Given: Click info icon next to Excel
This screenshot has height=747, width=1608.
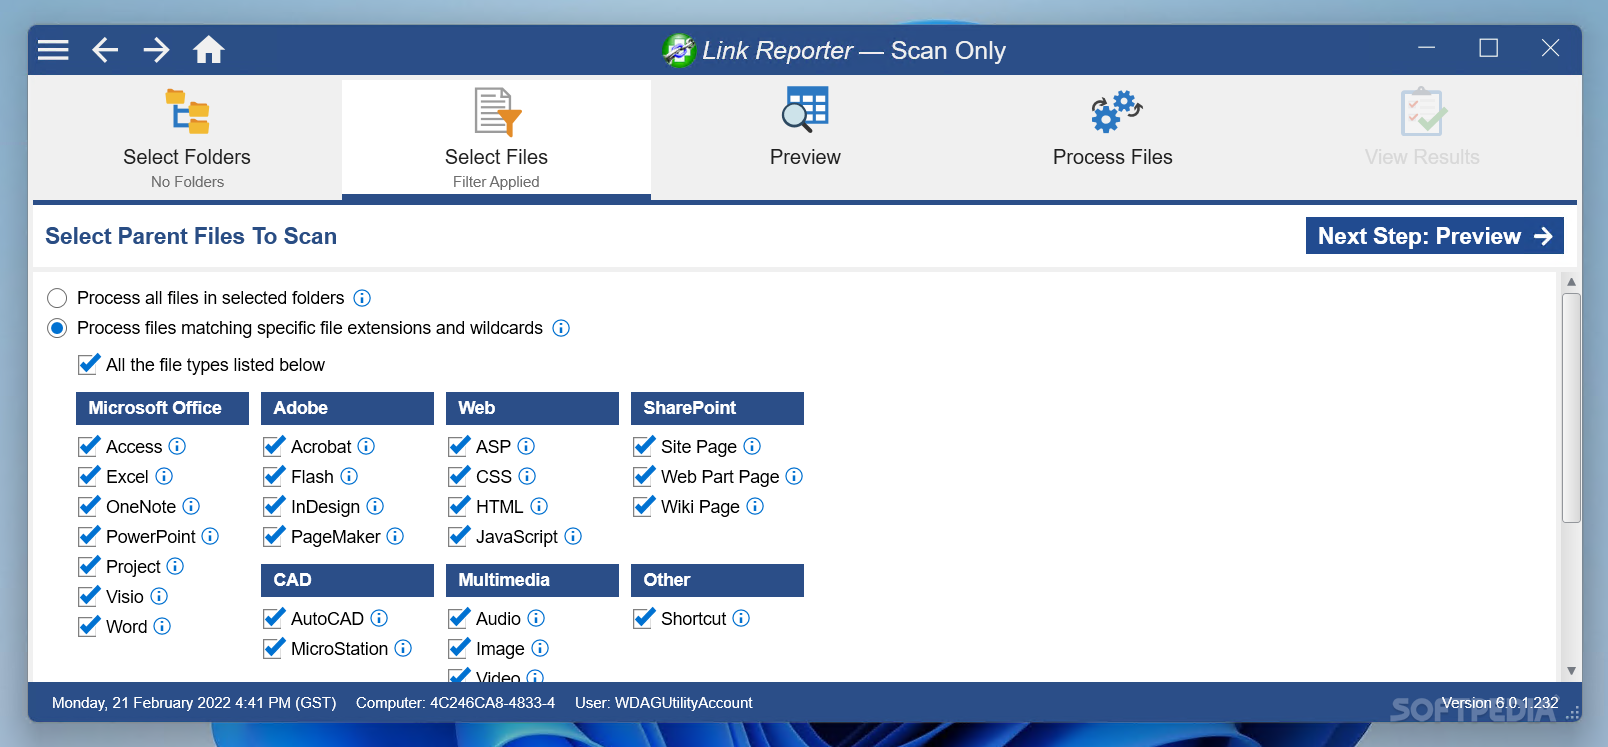Looking at the screenshot, I should click(164, 476).
